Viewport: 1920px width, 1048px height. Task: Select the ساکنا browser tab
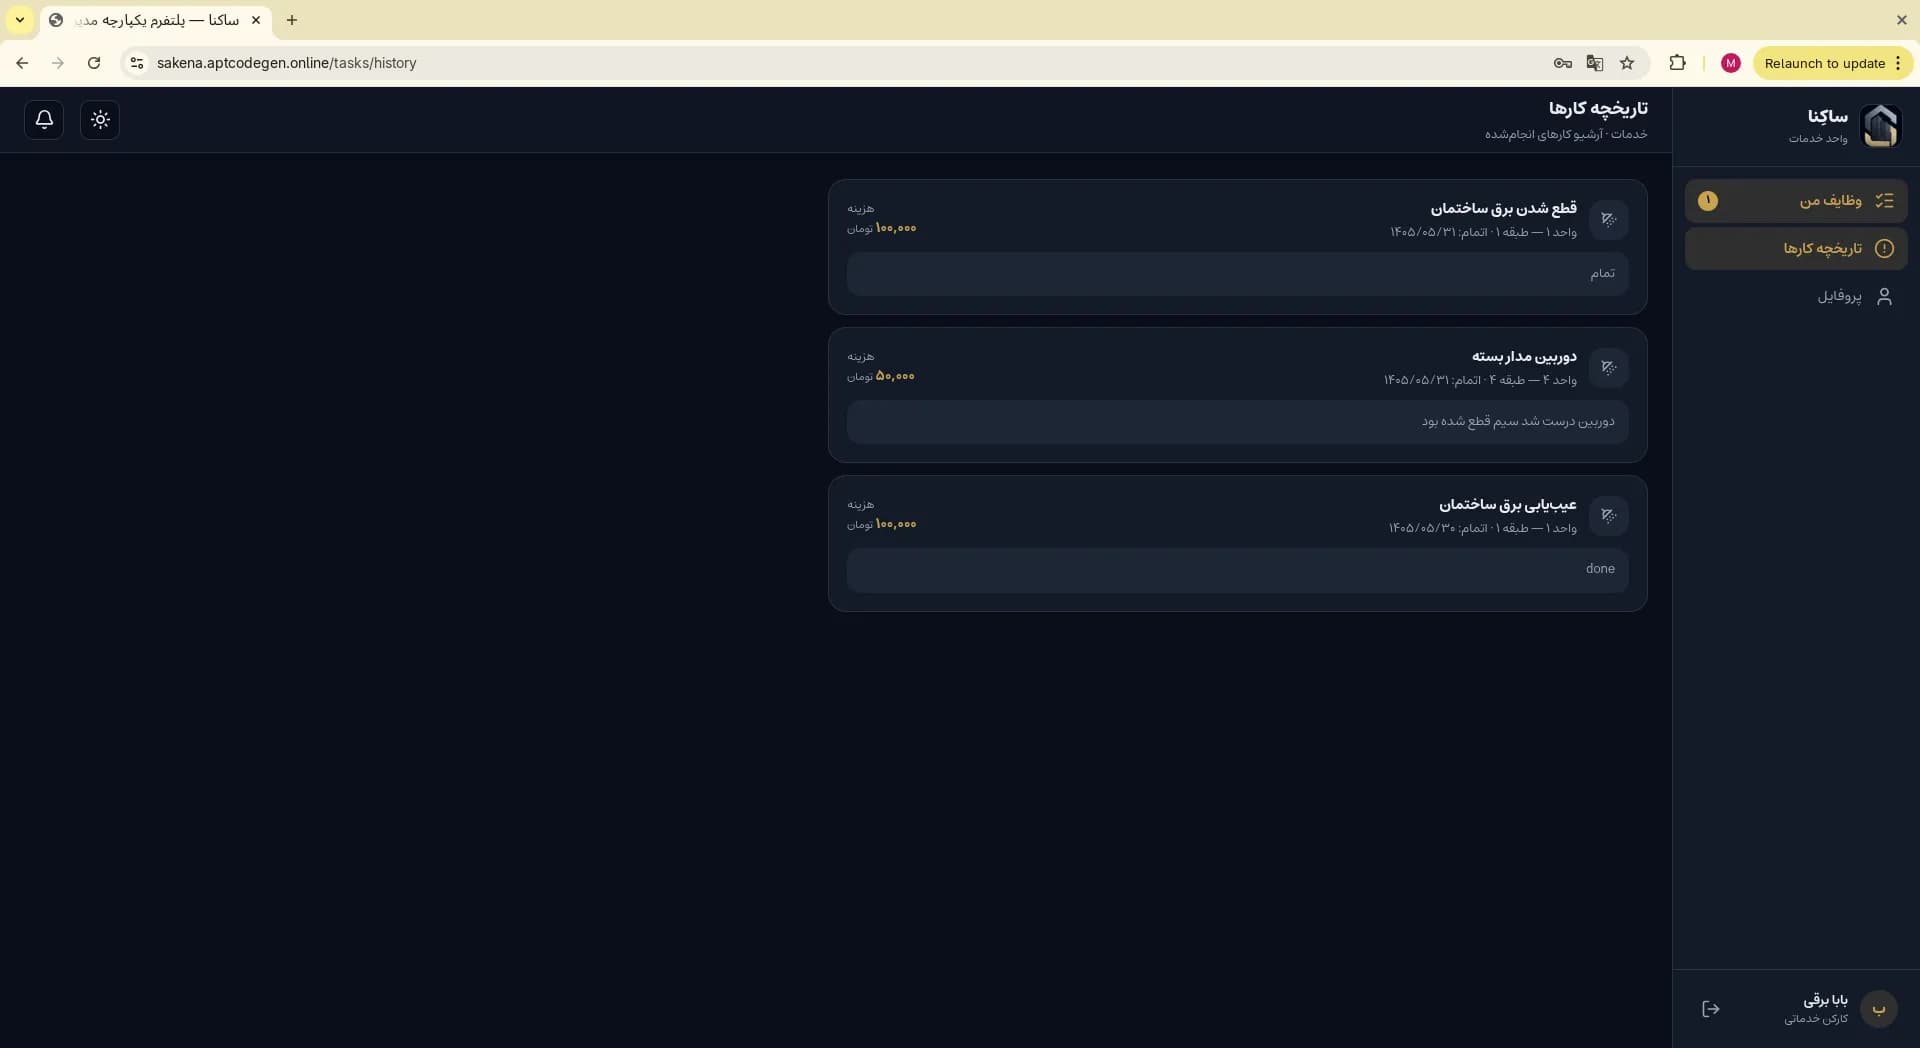point(156,20)
